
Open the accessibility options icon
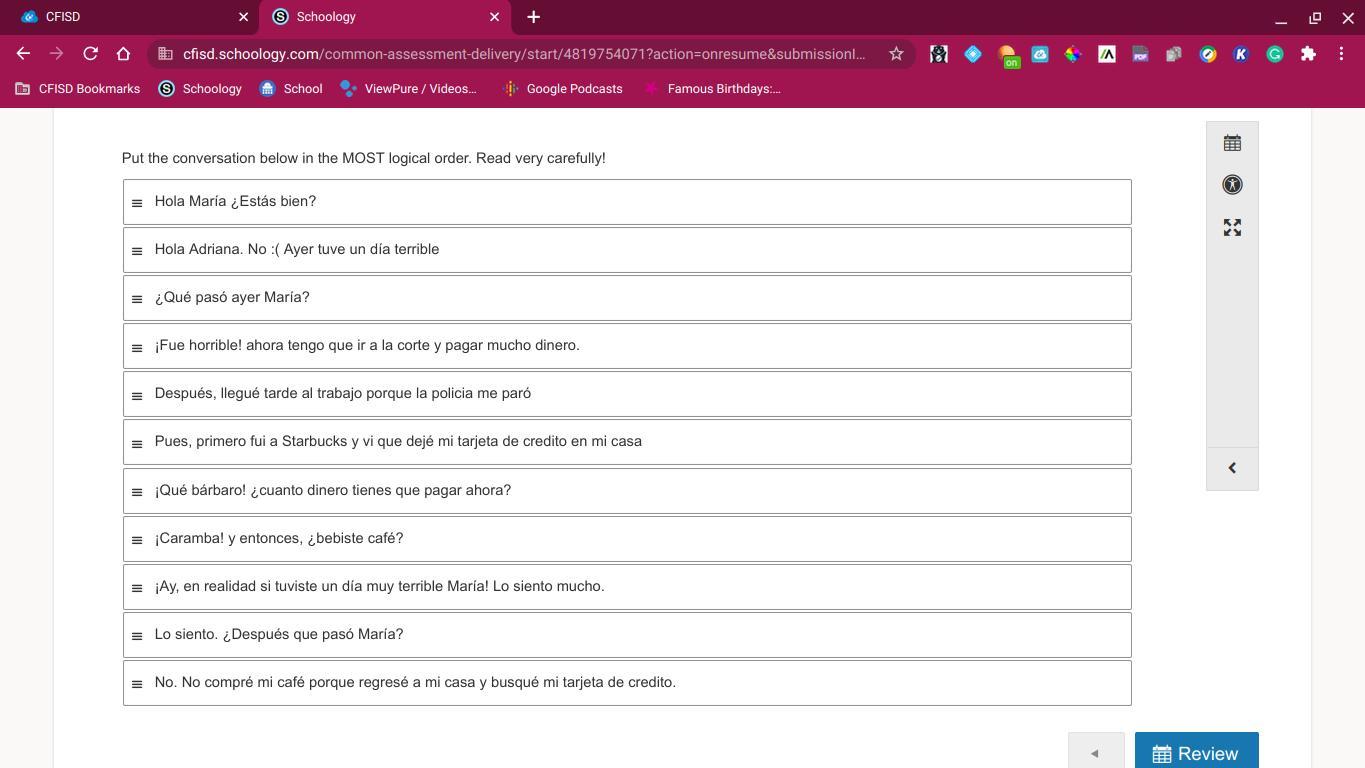tap(1232, 184)
